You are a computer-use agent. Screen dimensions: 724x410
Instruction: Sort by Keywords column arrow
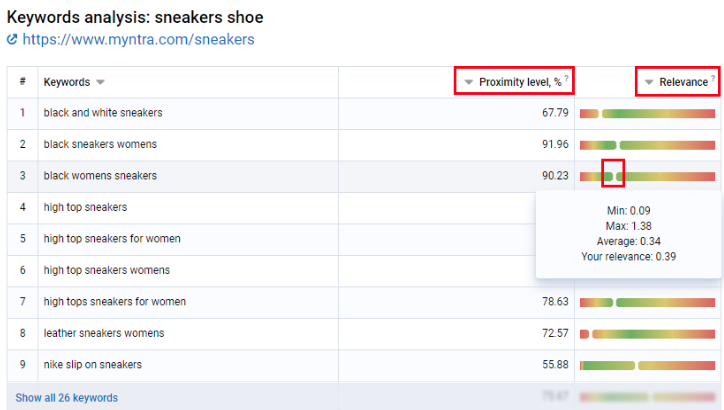100,82
